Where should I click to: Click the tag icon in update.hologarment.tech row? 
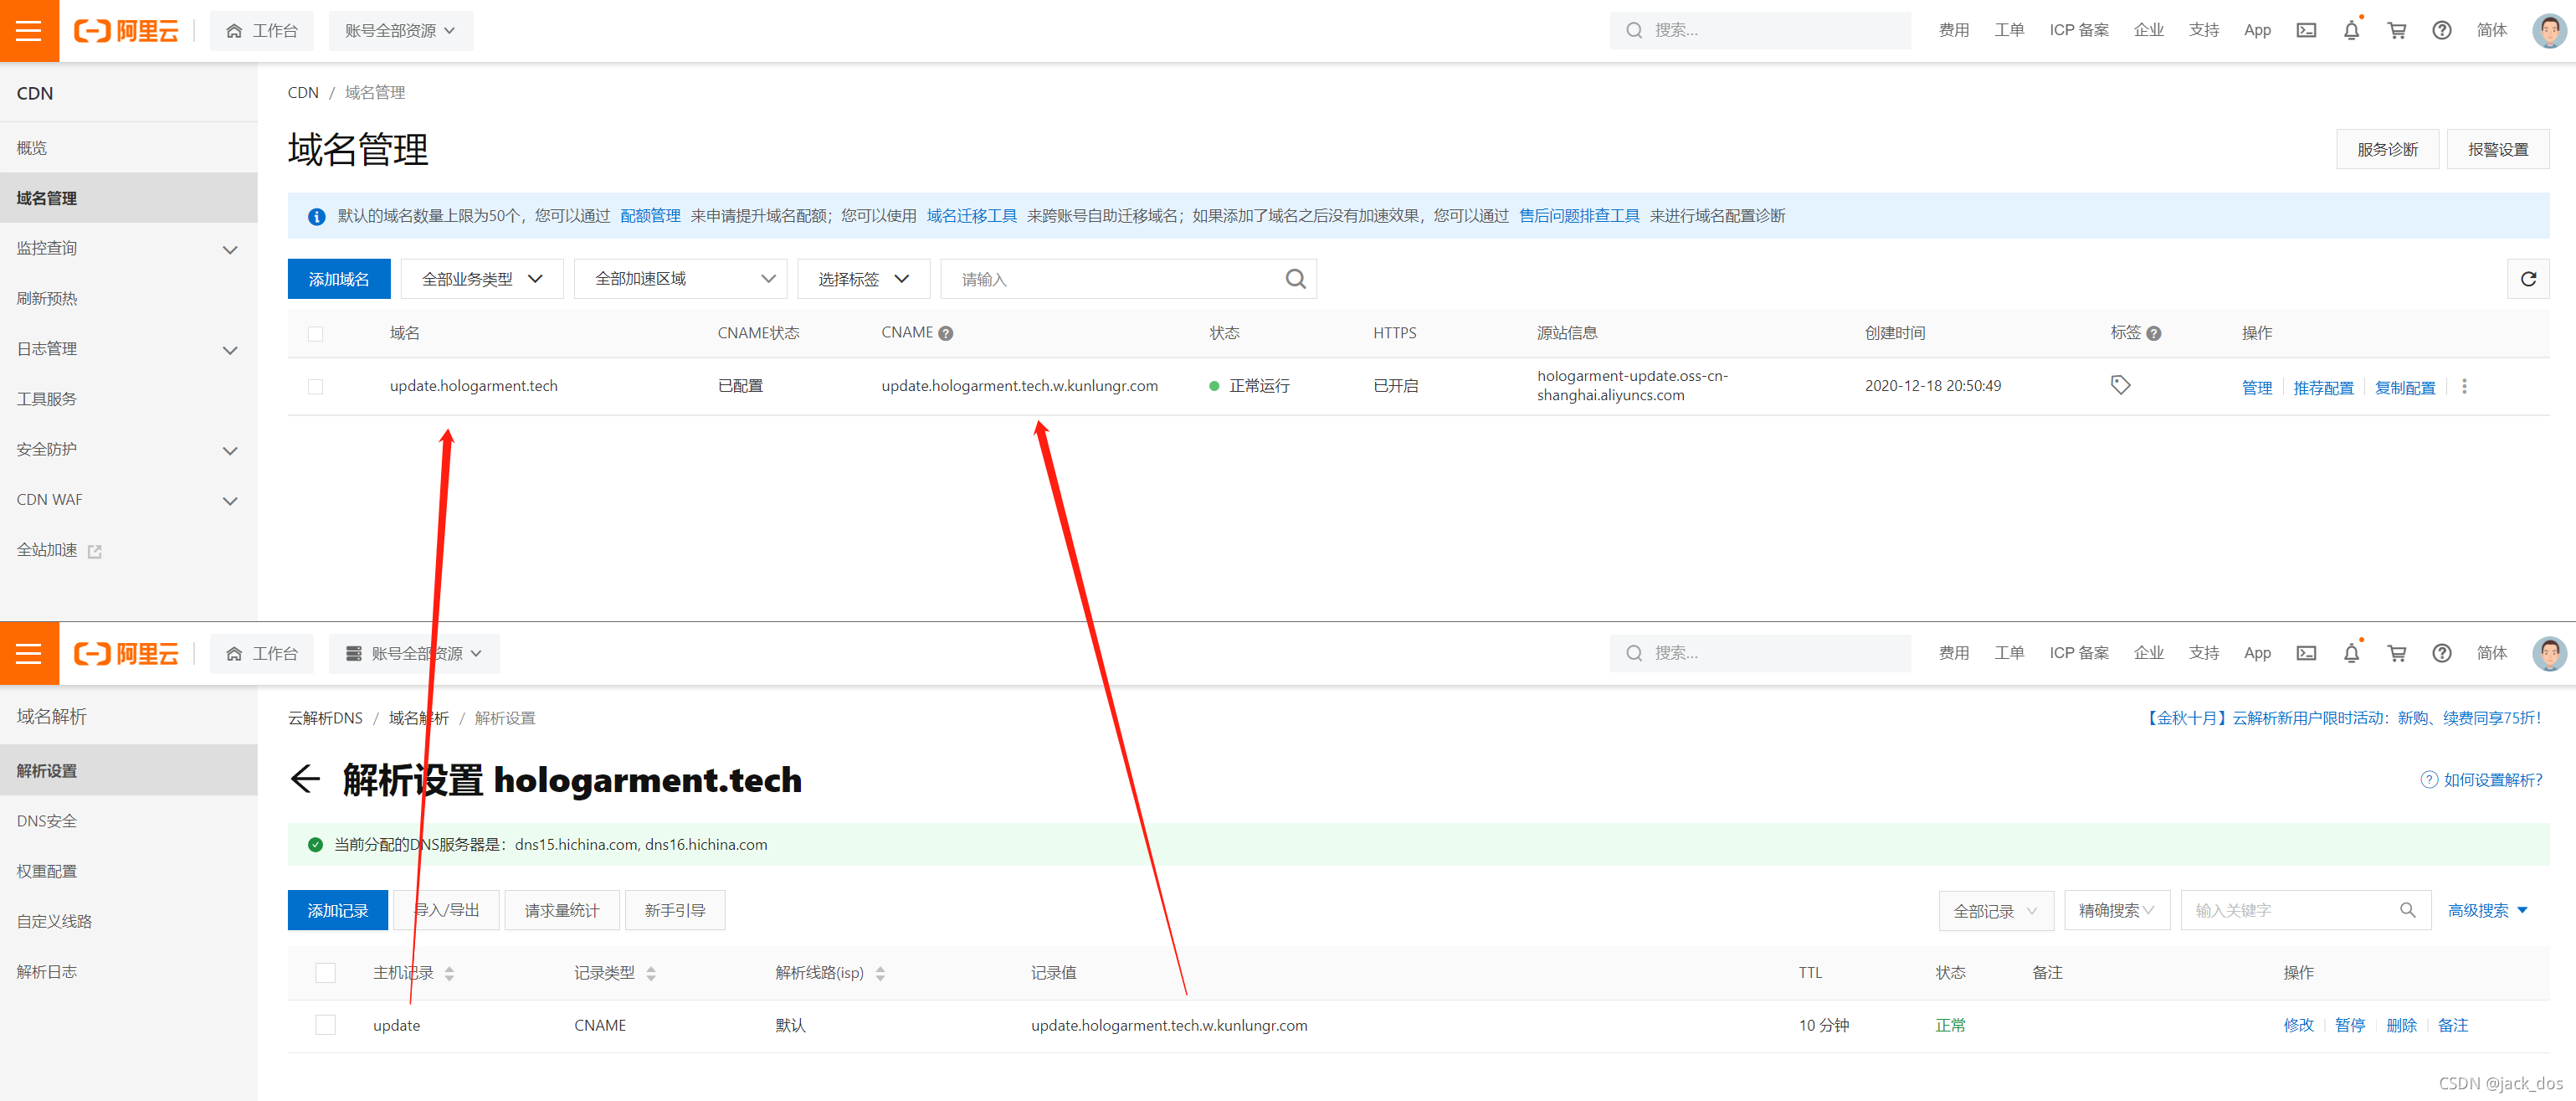(x=2119, y=385)
